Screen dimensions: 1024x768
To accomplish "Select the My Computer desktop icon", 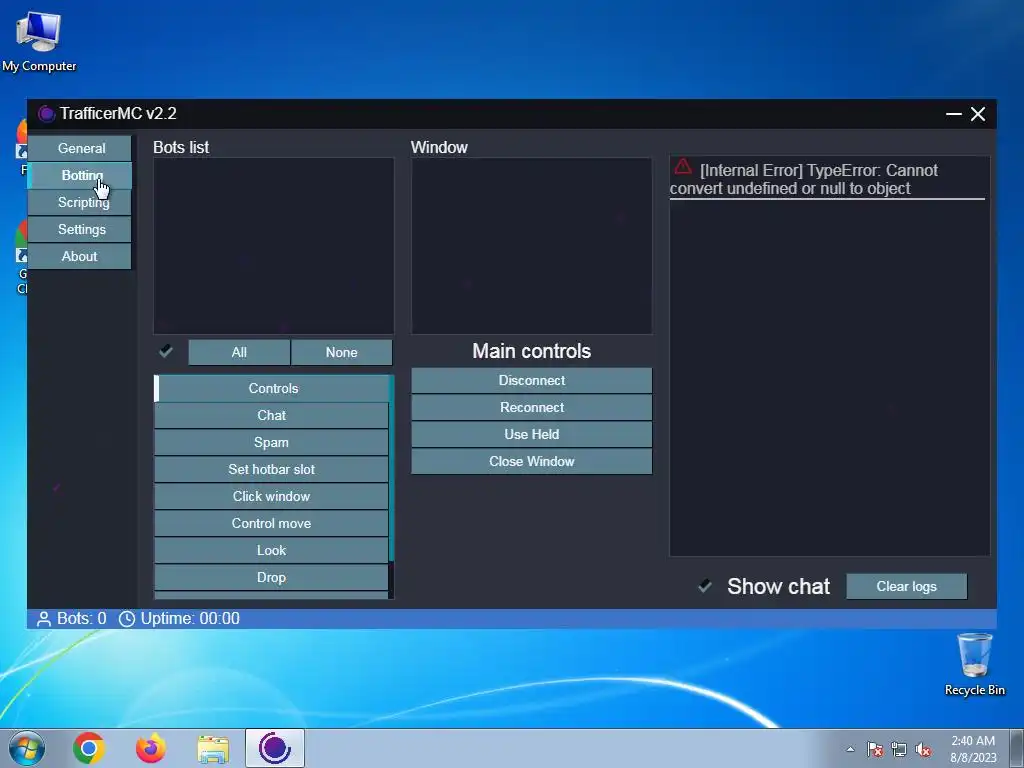I will coord(39,42).
